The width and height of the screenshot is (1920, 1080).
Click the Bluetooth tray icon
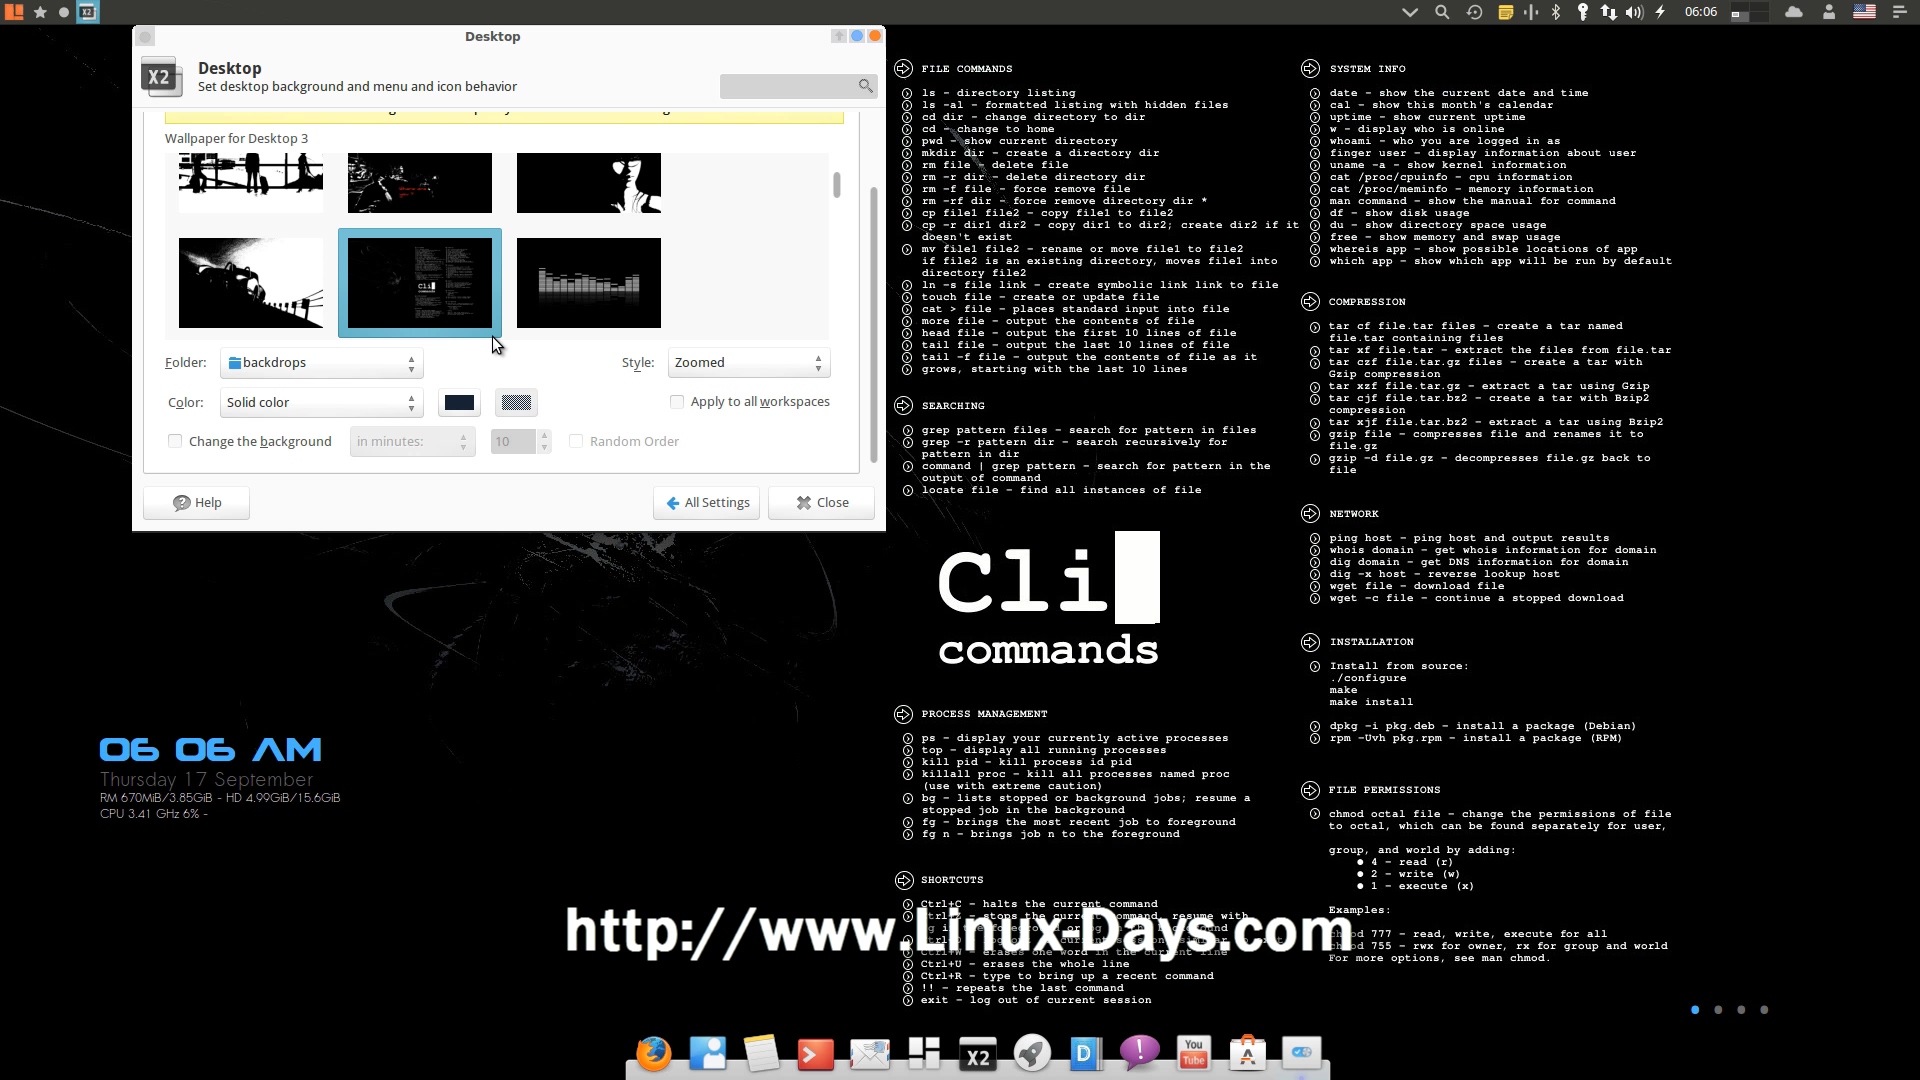coord(1556,12)
